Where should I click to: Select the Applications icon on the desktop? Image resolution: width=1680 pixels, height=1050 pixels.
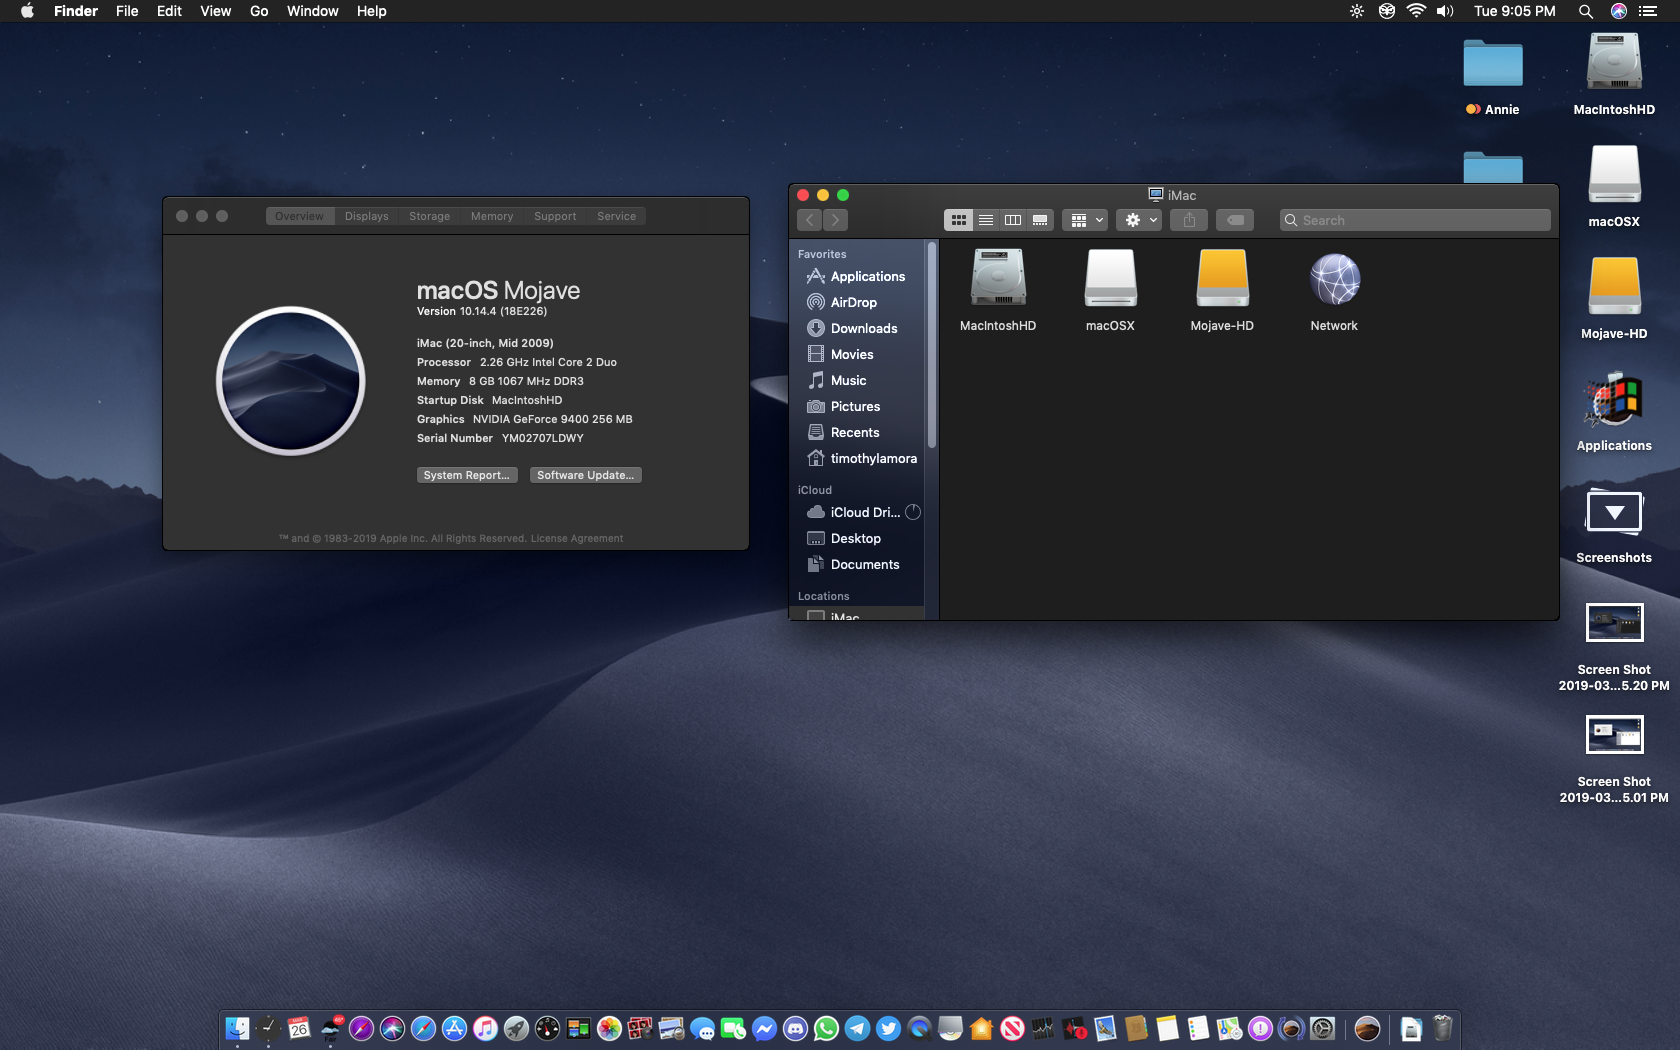(1614, 410)
